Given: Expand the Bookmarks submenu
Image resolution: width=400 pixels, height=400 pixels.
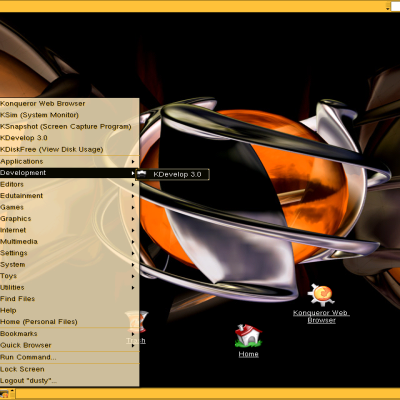Looking at the screenshot, I should 69,334.
